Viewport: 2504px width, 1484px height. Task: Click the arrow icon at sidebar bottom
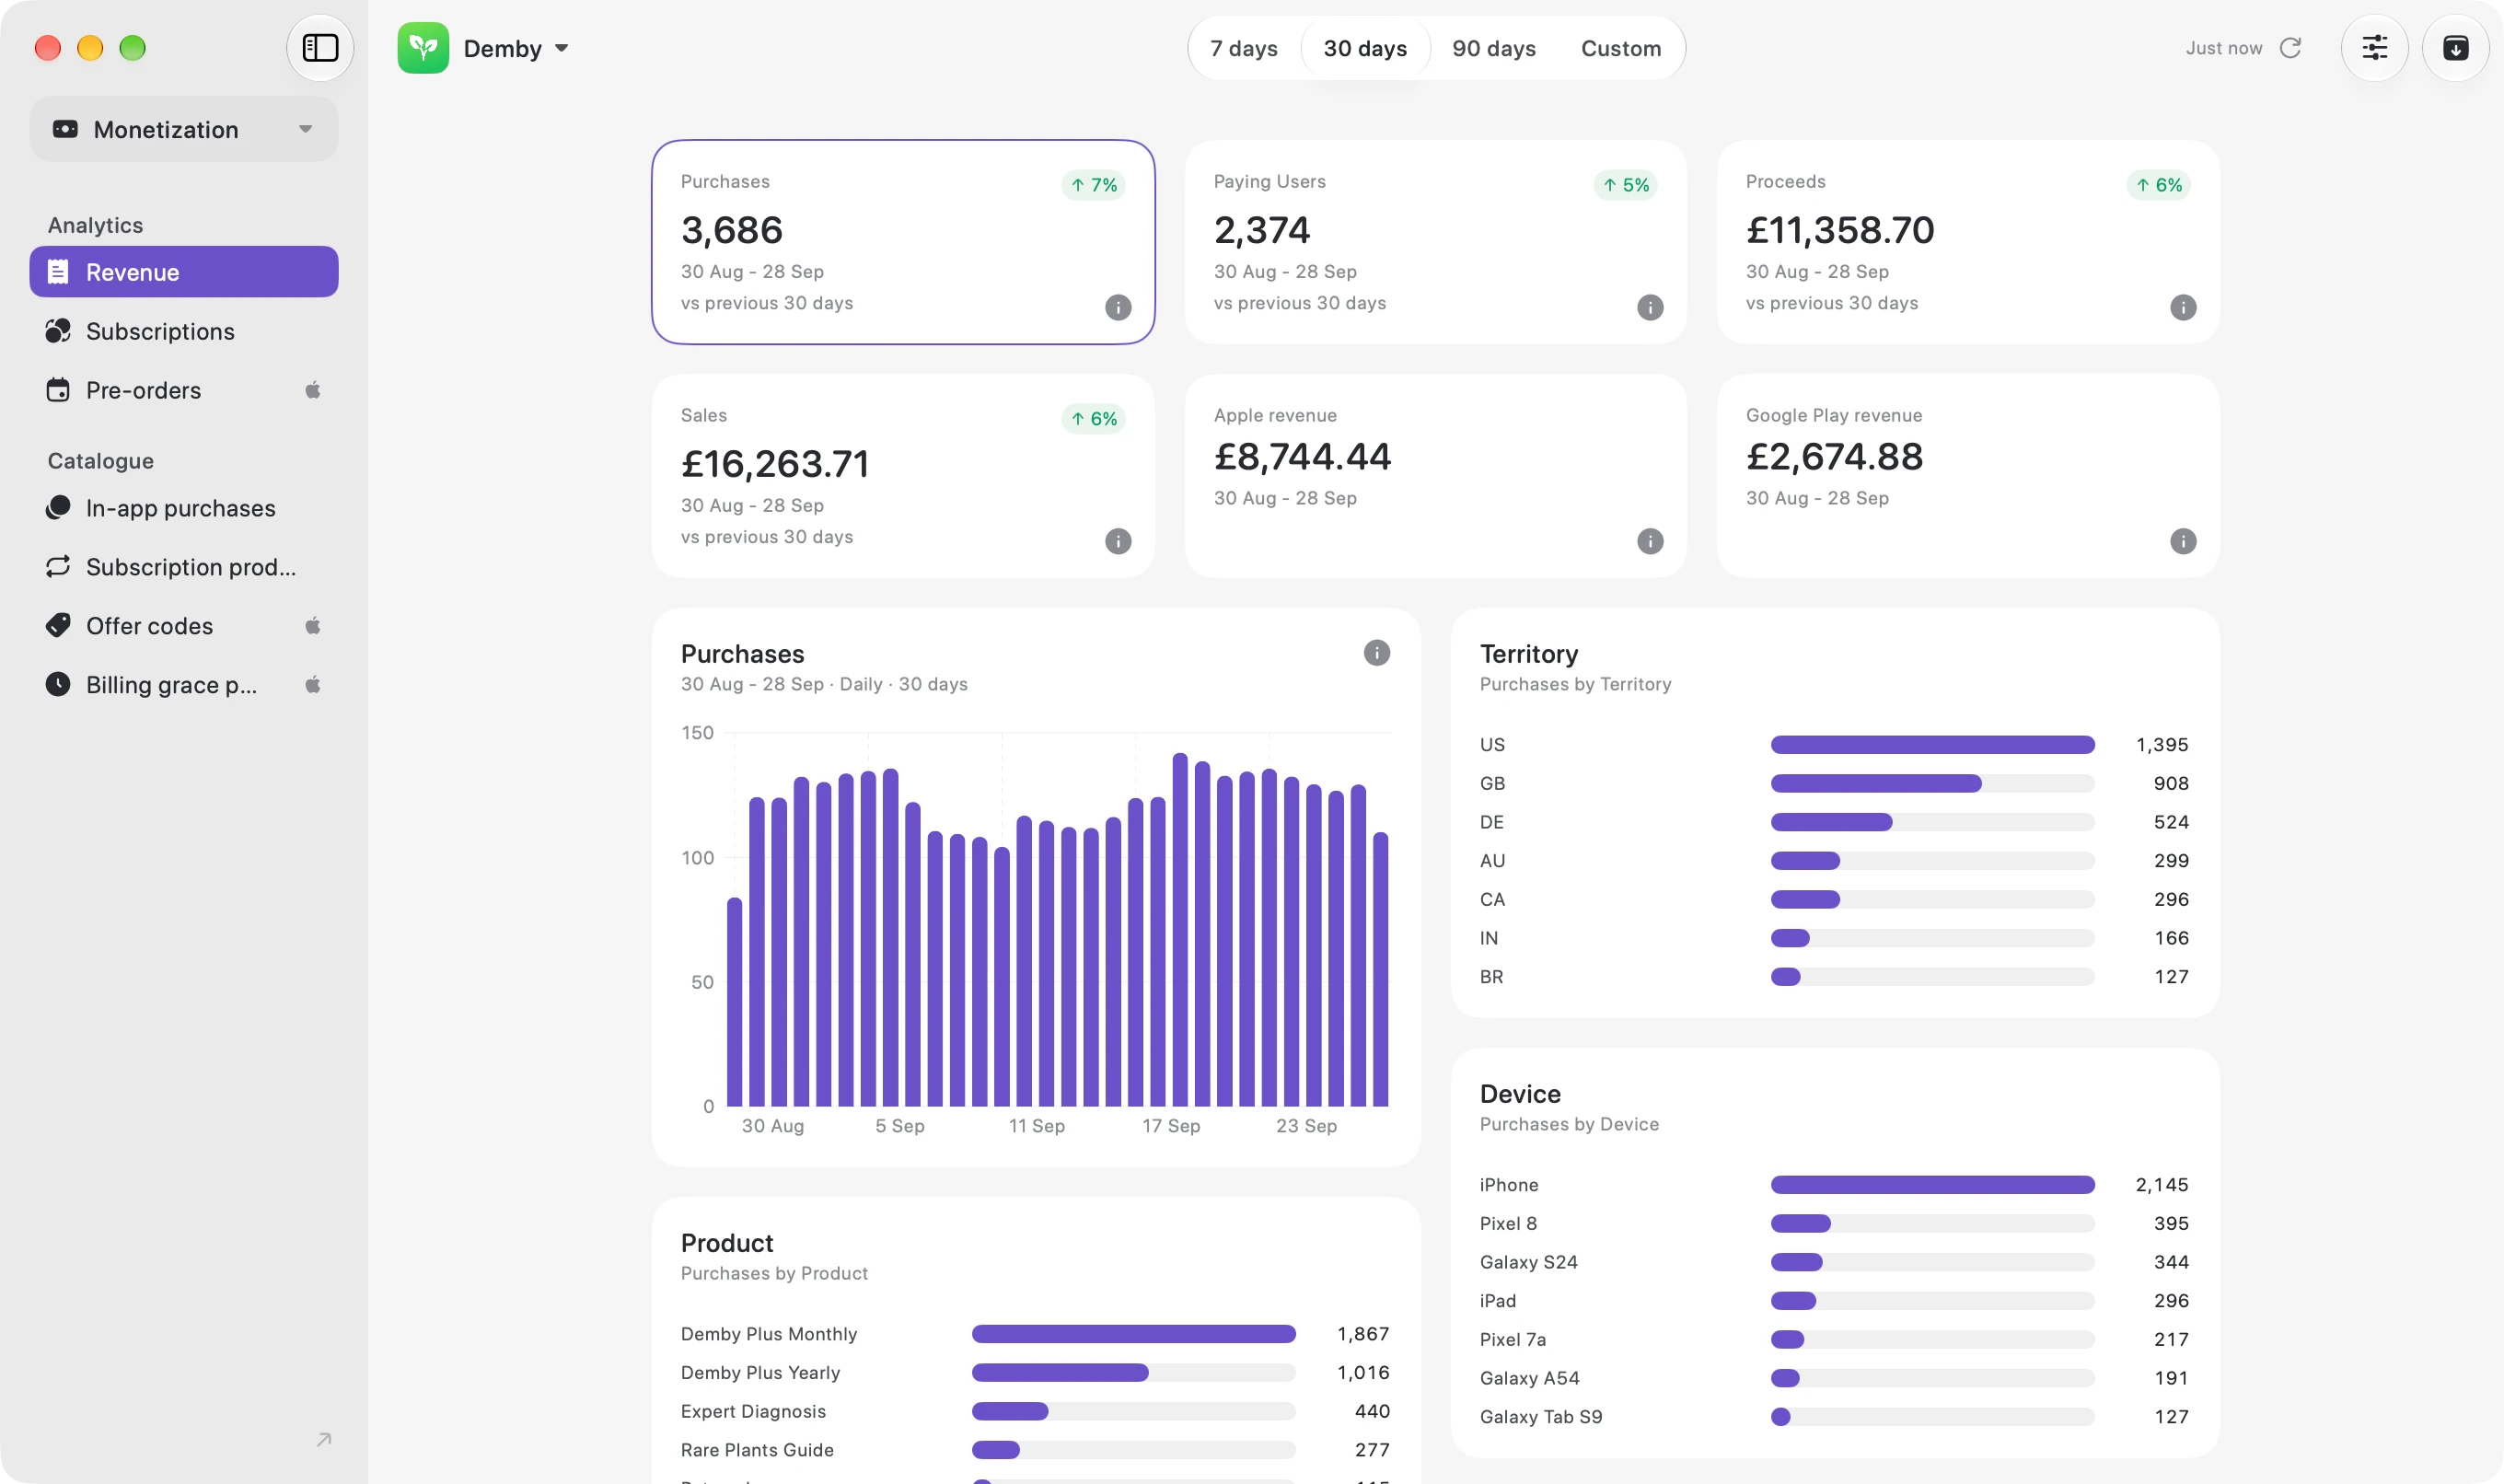pos(323,1440)
